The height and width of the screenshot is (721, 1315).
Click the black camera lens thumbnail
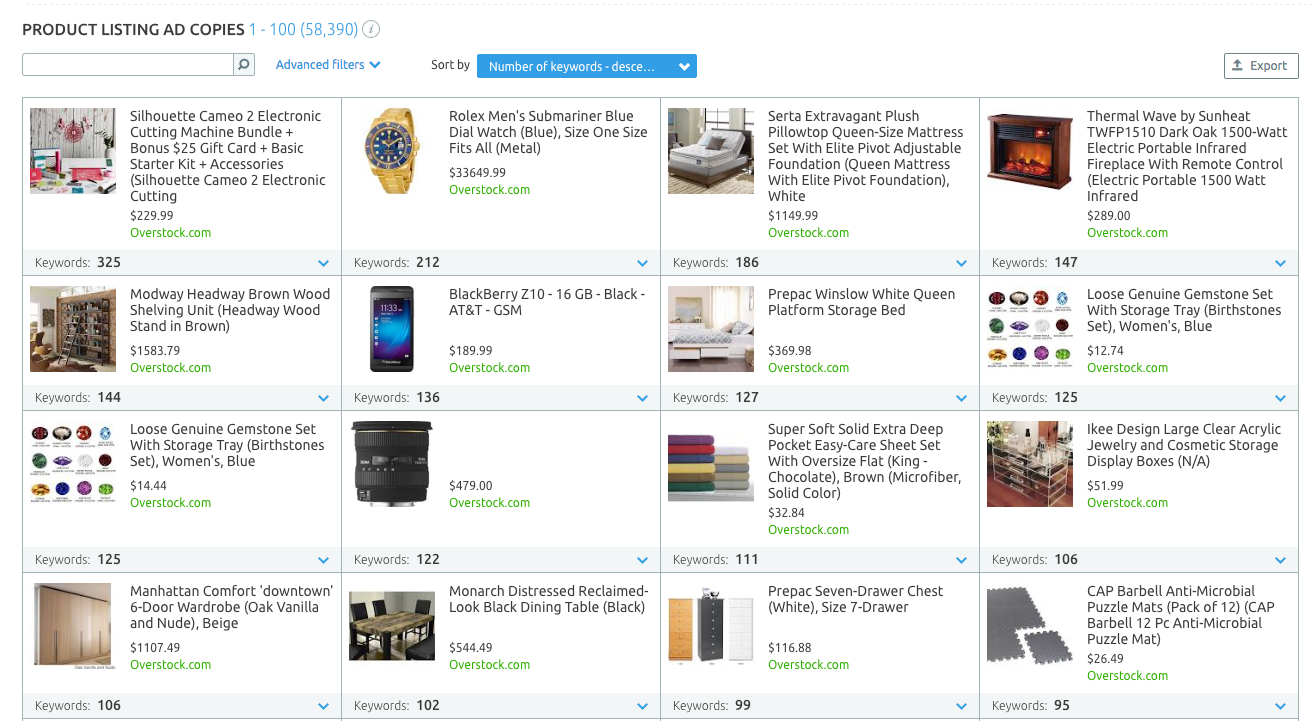(x=392, y=463)
